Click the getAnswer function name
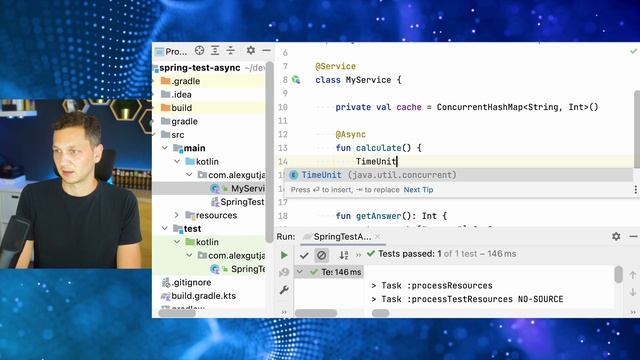The width and height of the screenshot is (640, 360). (x=378, y=216)
